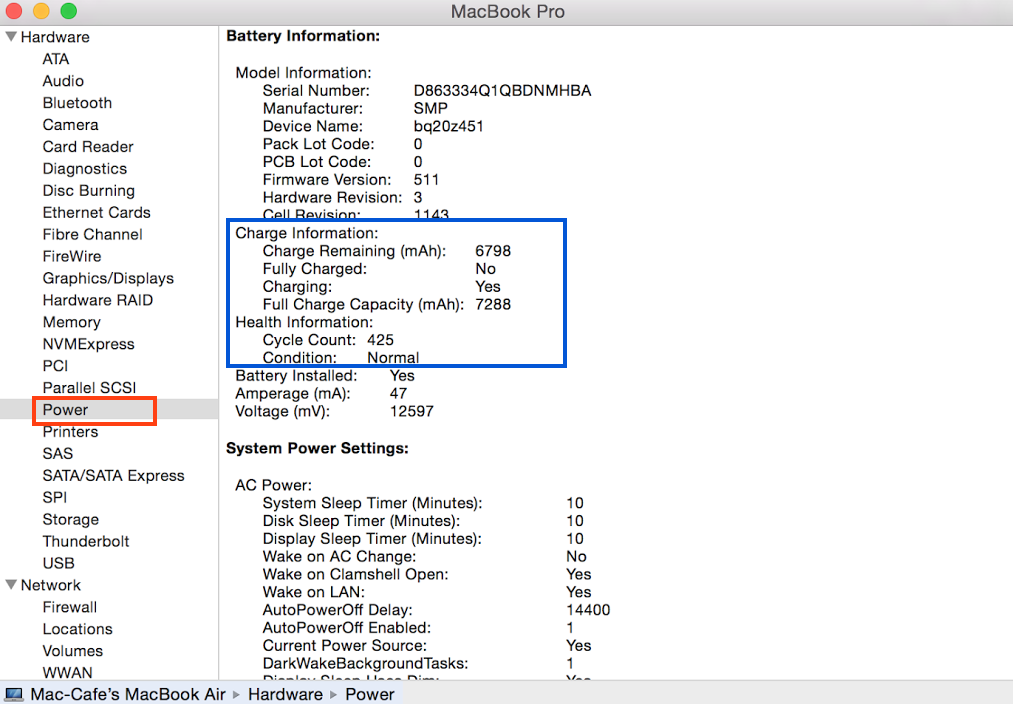Screen dimensions: 1013x704
Task: Select SPI in the sidebar
Action: 55,497
